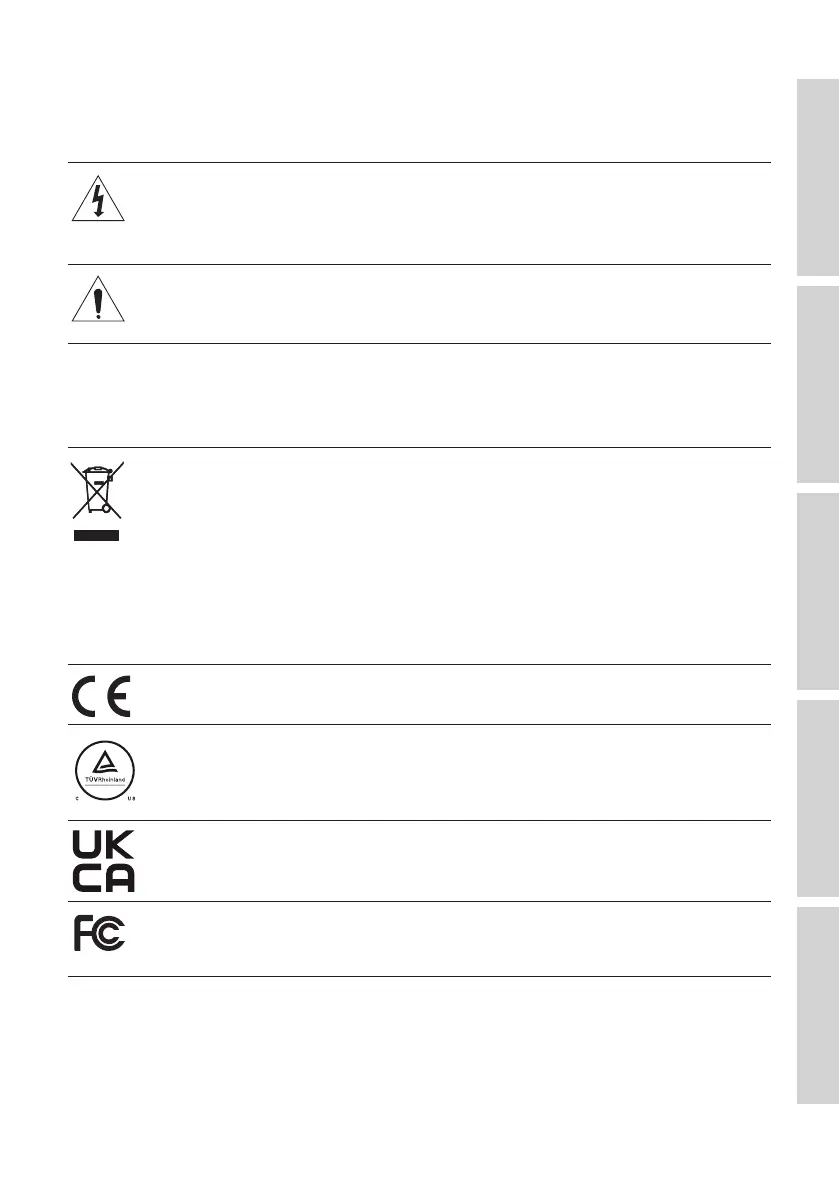
Task: Click the horizontal divider line above the CE mark
Action: pyautogui.click(x=419, y=664)
